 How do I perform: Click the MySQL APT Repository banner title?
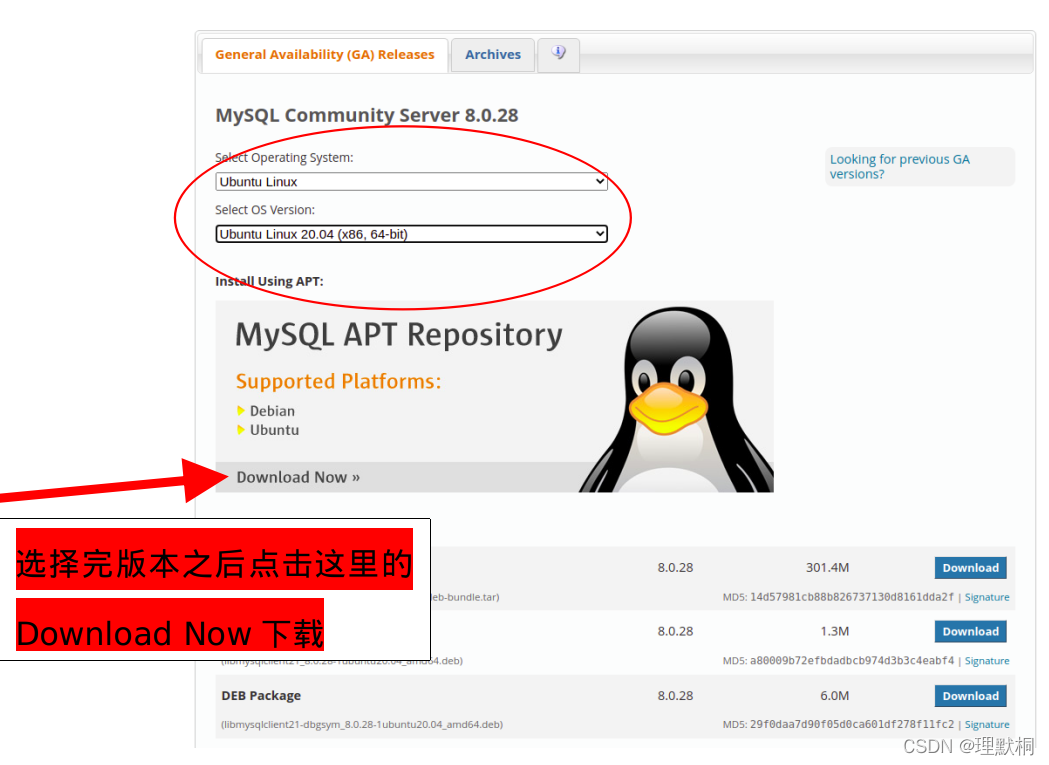pyautogui.click(x=399, y=335)
